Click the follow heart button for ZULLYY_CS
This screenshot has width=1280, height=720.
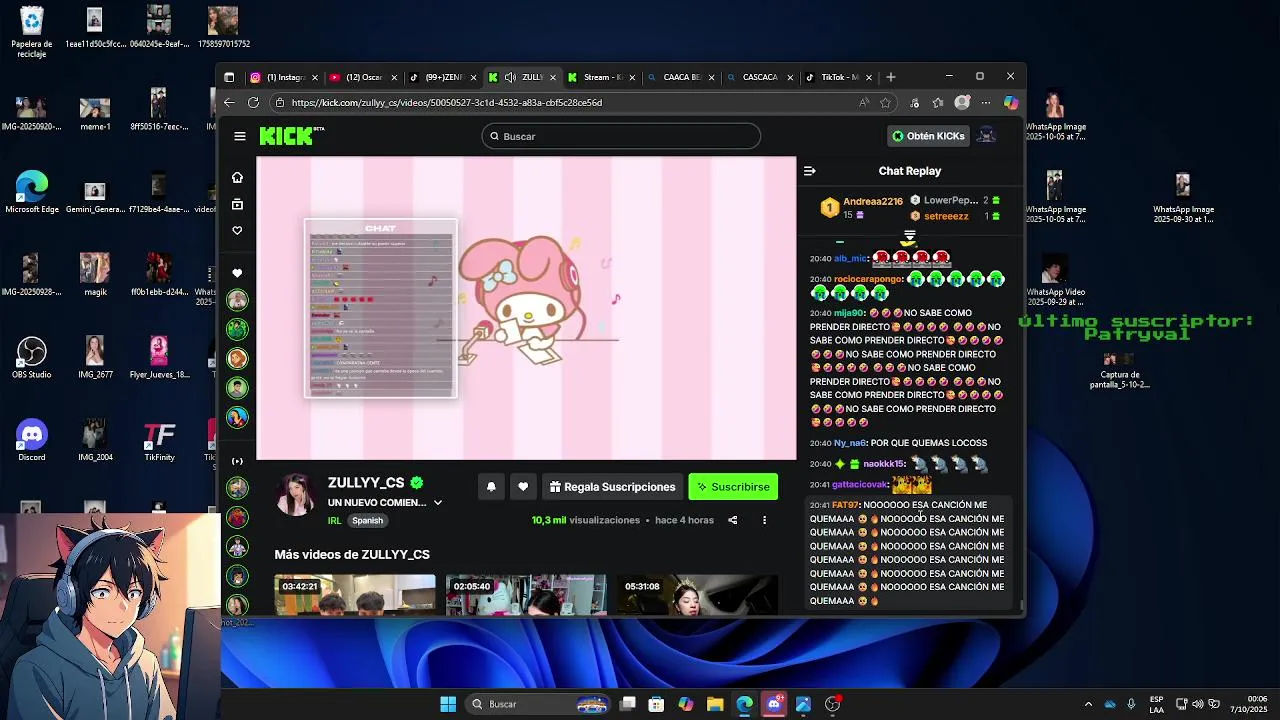[523, 487]
